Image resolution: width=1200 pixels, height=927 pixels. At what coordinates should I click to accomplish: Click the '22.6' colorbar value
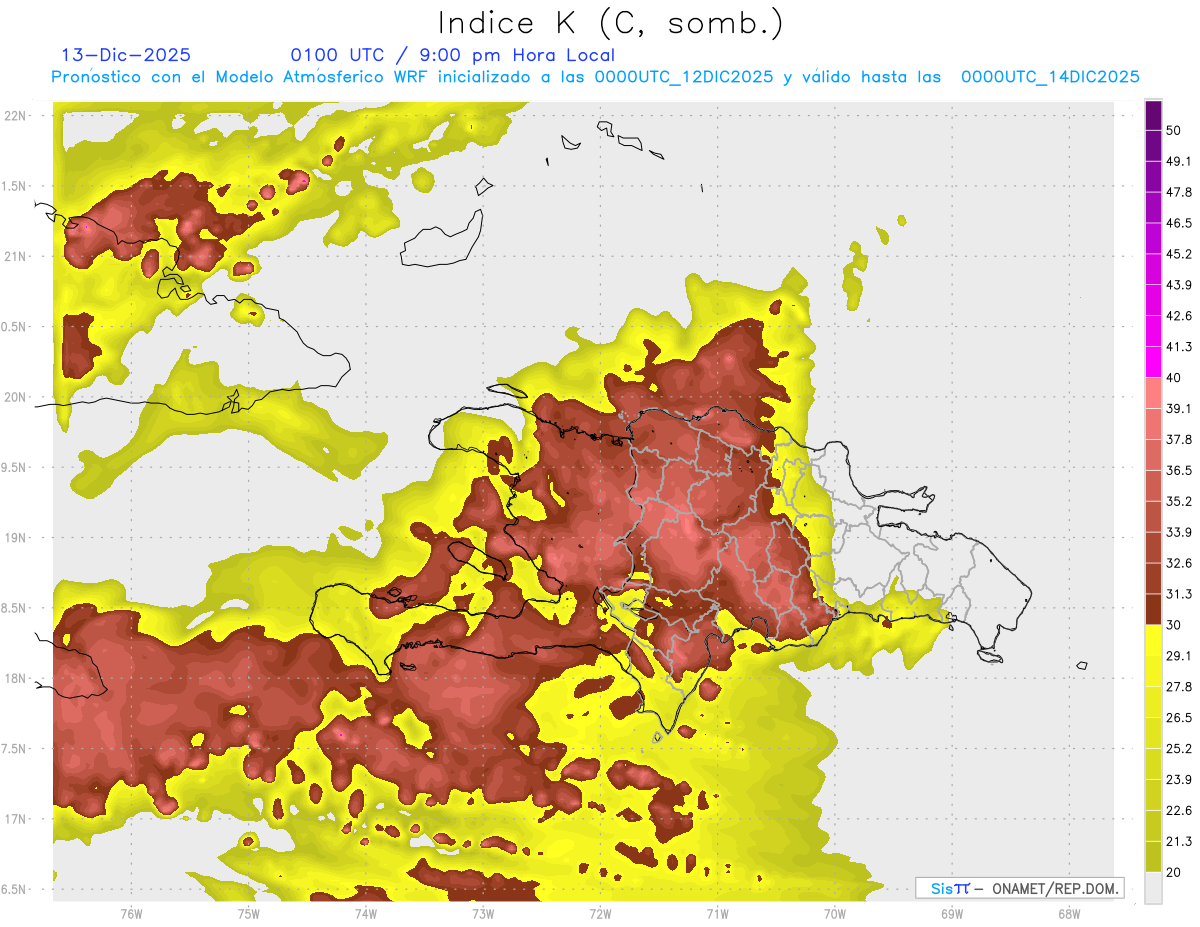point(1179,811)
